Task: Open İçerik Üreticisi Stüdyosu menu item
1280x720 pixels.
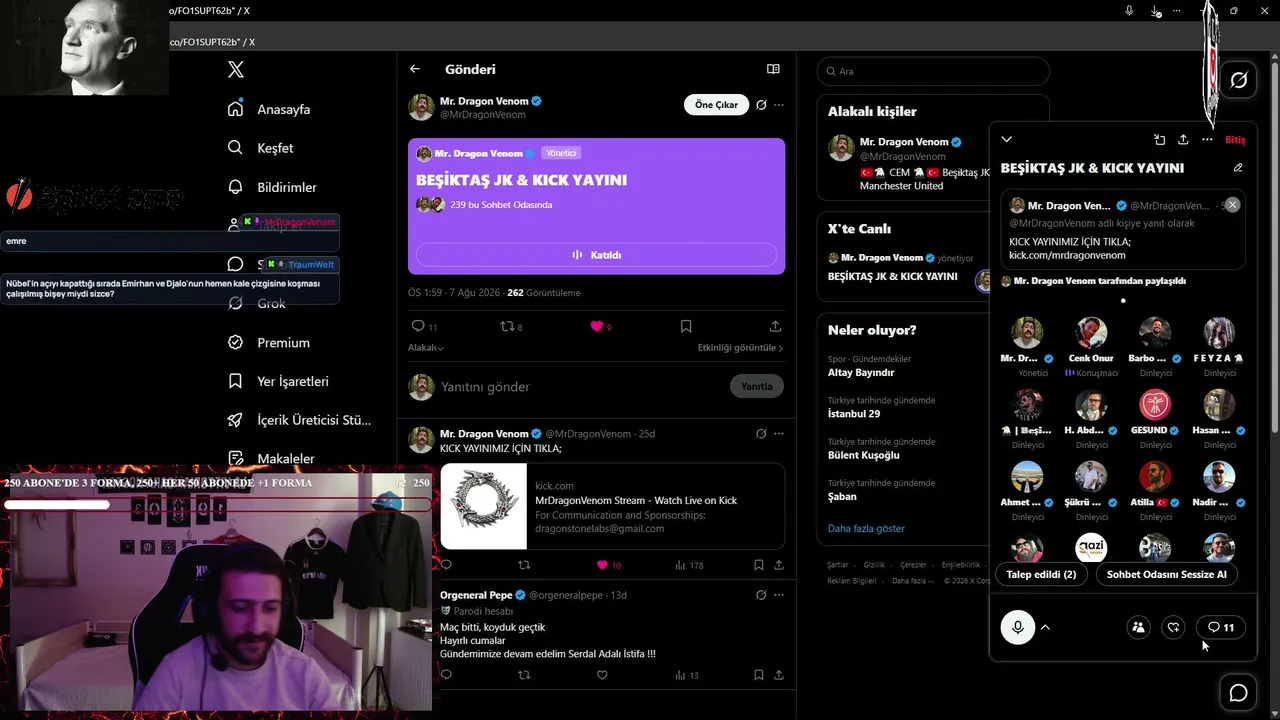Action: click(299, 420)
